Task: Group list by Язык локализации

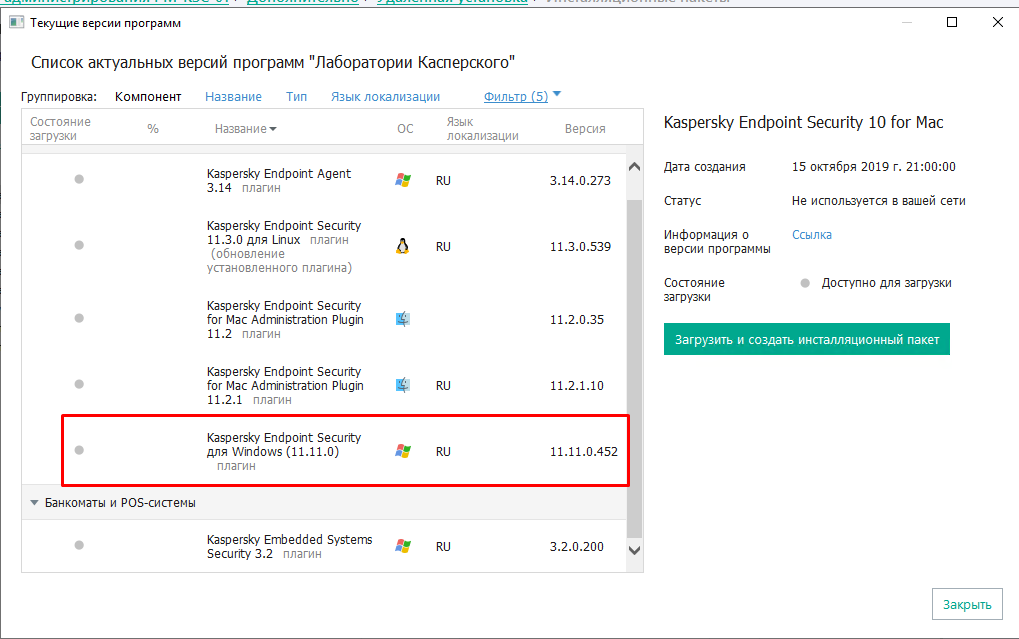Action: click(385, 97)
